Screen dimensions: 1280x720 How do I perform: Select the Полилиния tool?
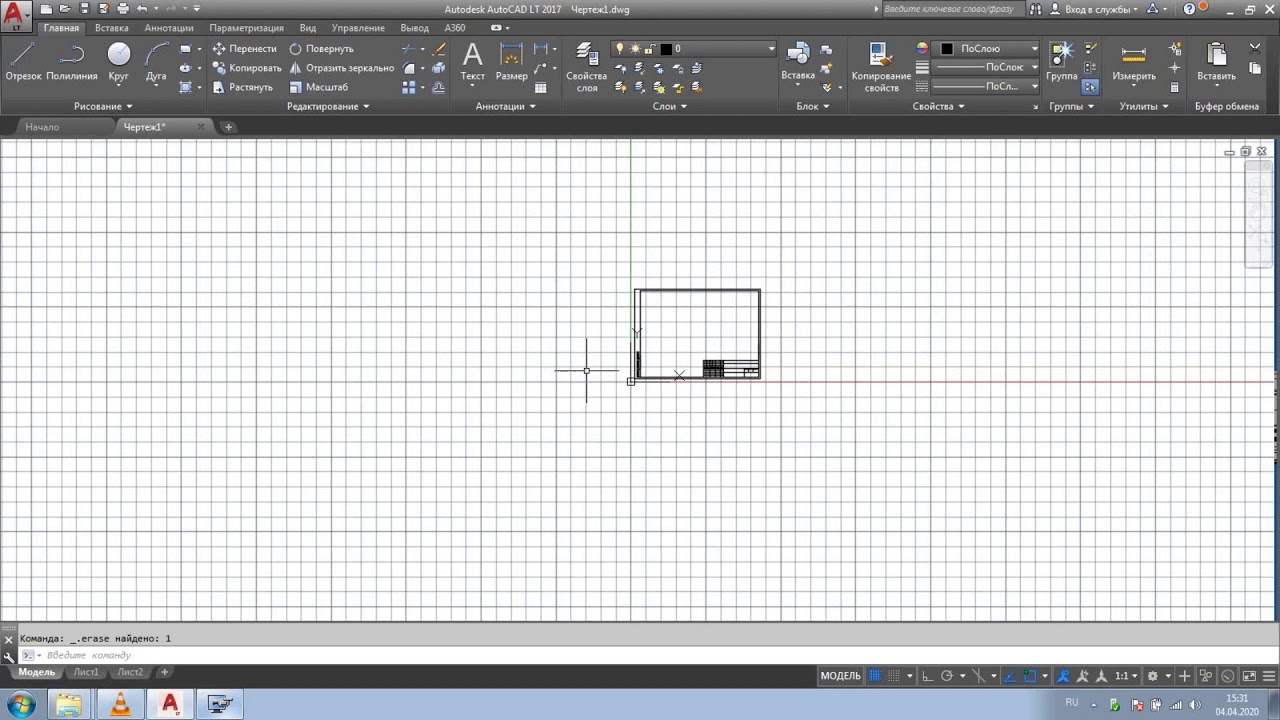[72, 63]
